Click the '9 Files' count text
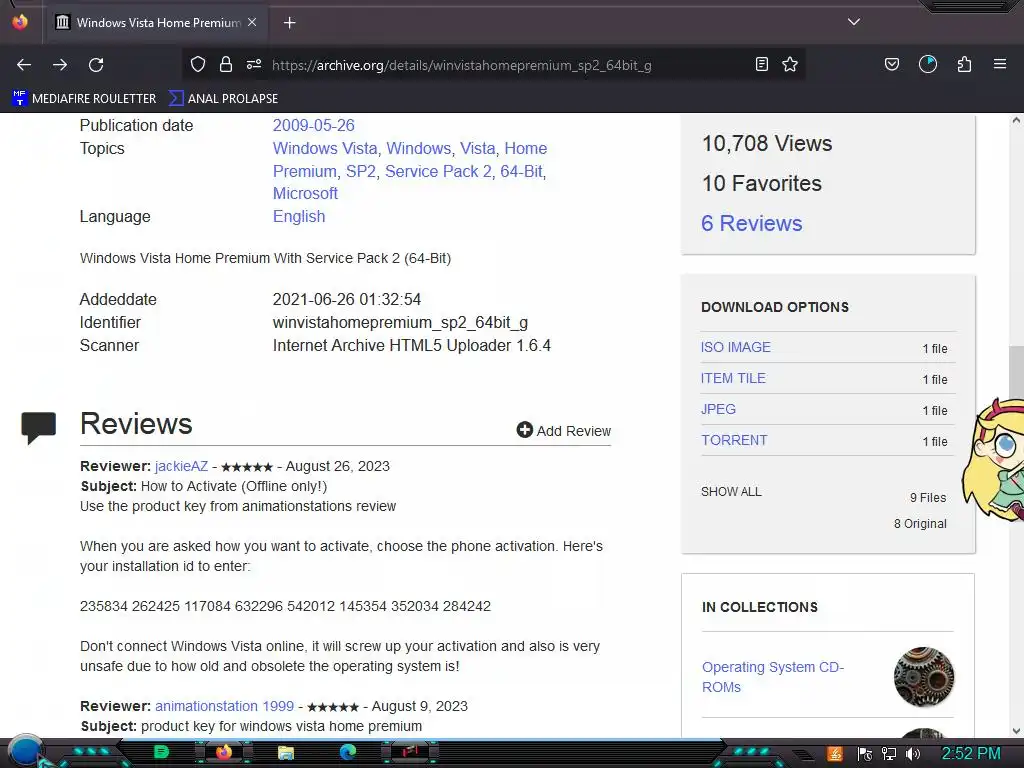The width and height of the screenshot is (1024, 768). 928,498
